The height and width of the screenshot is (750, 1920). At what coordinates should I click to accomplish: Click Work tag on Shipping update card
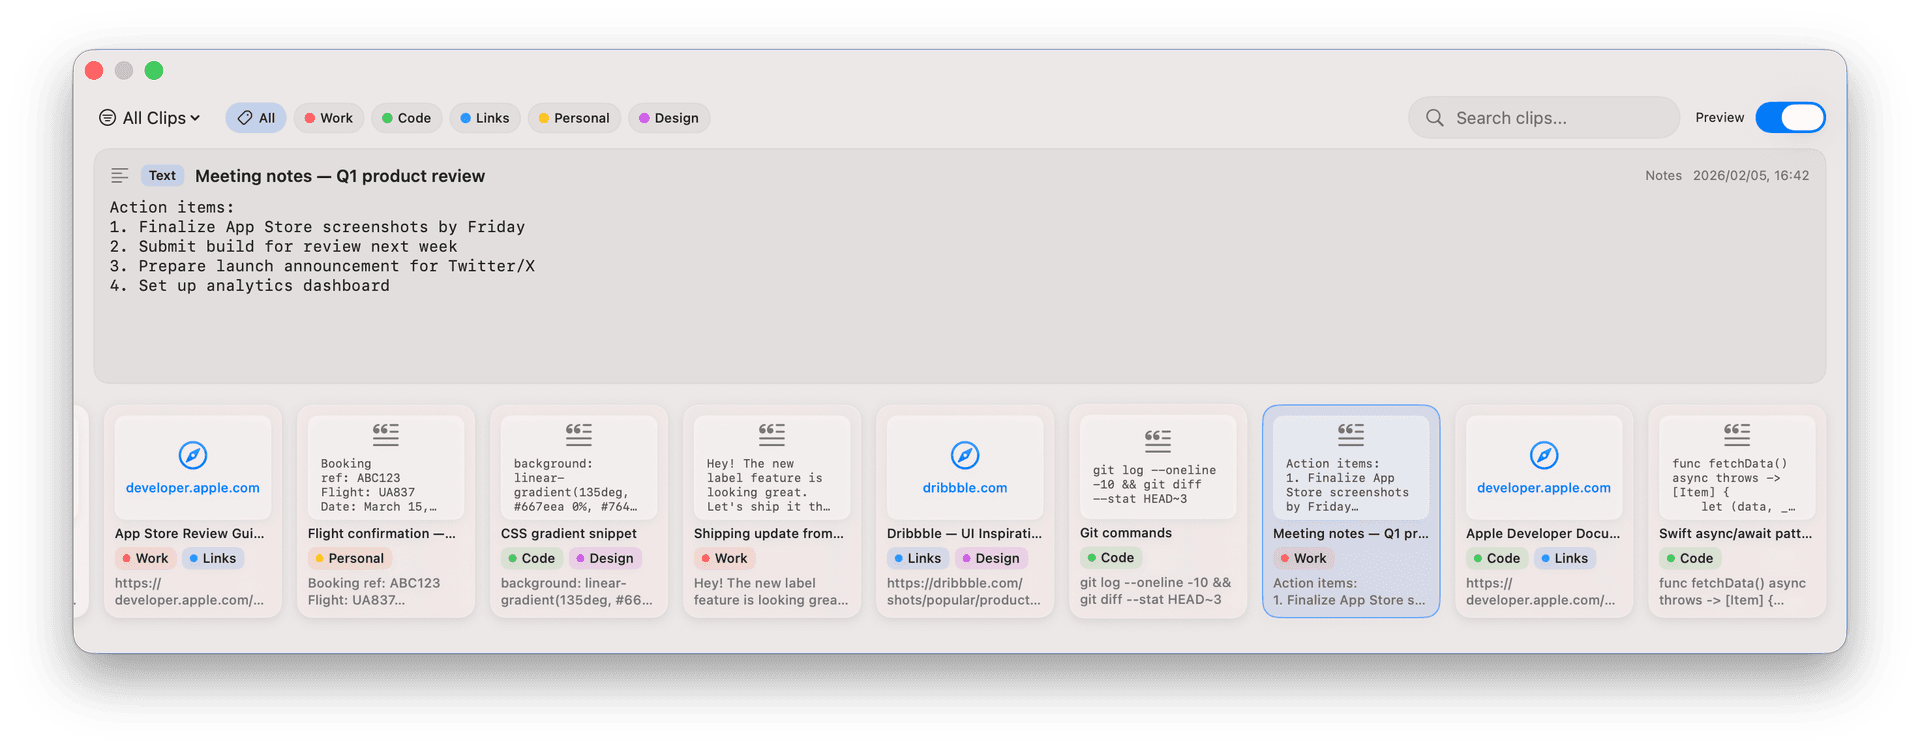coord(724,559)
